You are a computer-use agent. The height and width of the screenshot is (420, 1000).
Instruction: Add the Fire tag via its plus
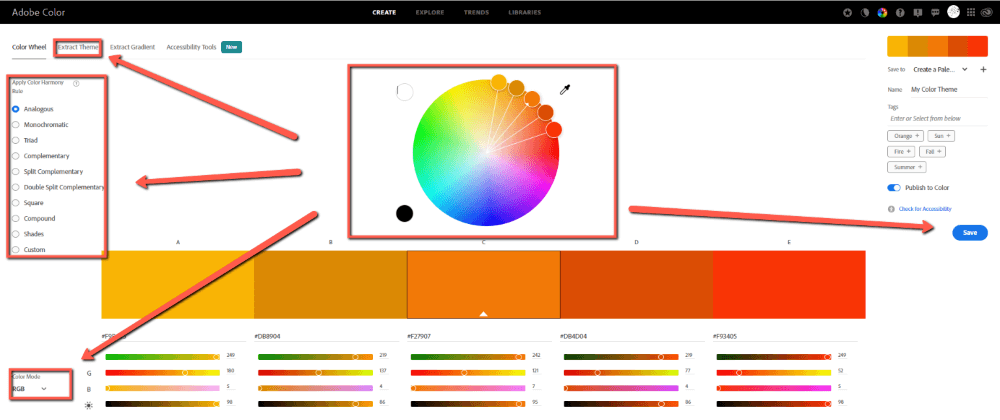(909, 151)
